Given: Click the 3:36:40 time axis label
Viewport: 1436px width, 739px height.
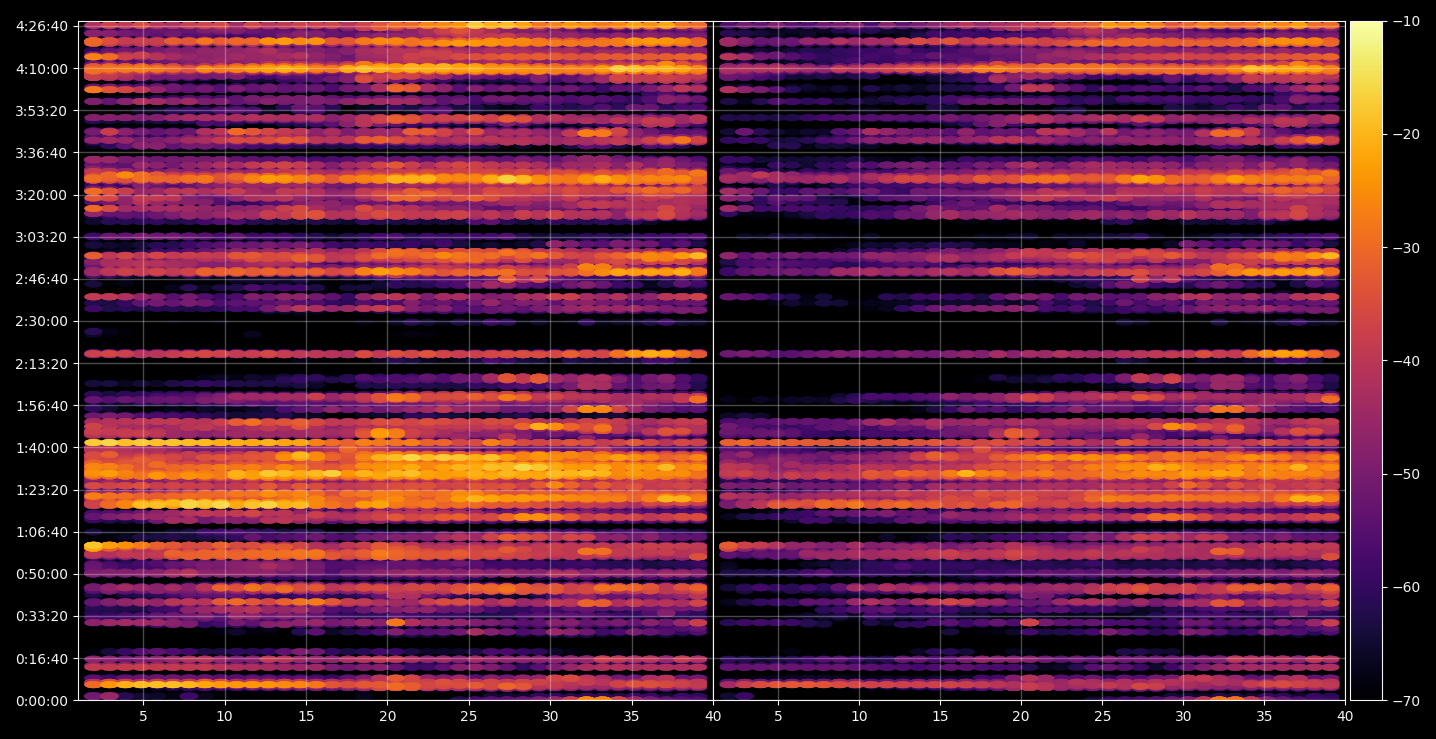Looking at the screenshot, I should coord(41,153).
